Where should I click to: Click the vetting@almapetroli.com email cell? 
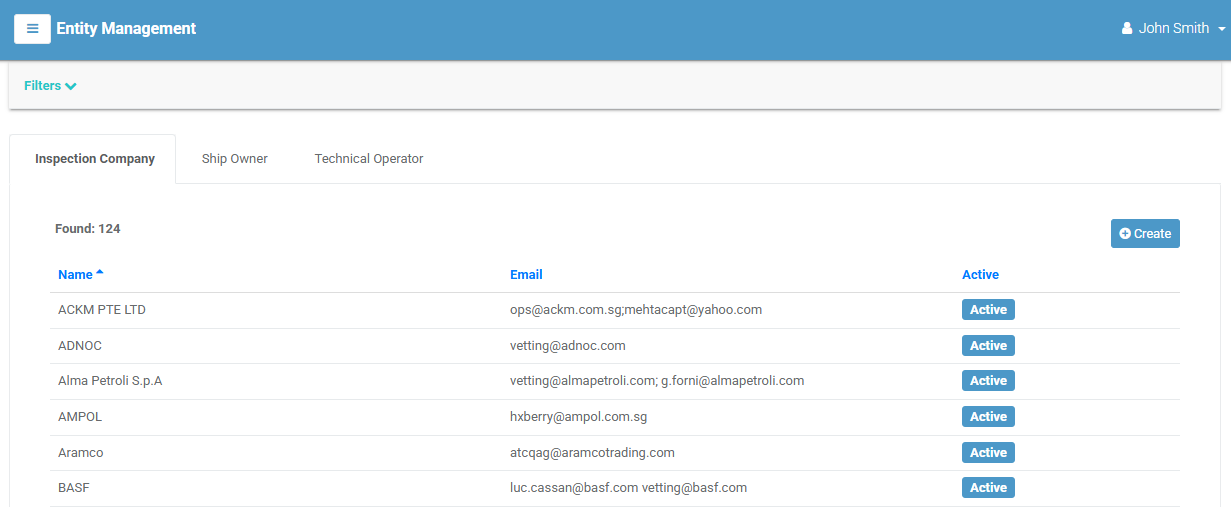click(657, 381)
